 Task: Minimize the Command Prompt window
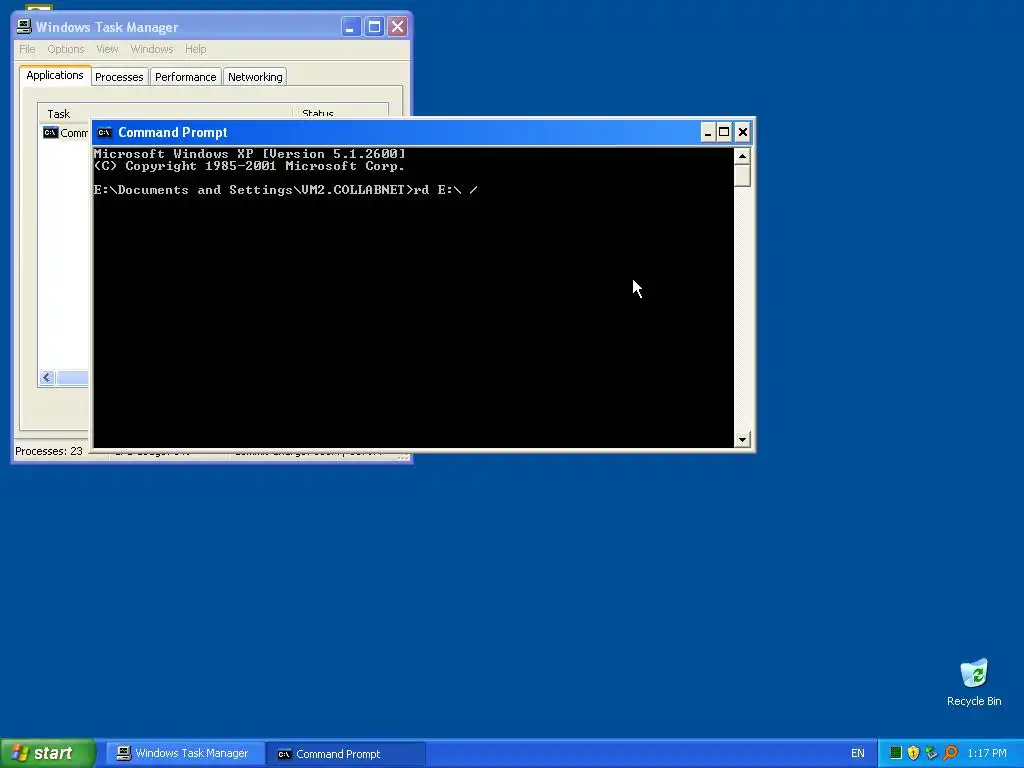pyautogui.click(x=708, y=133)
